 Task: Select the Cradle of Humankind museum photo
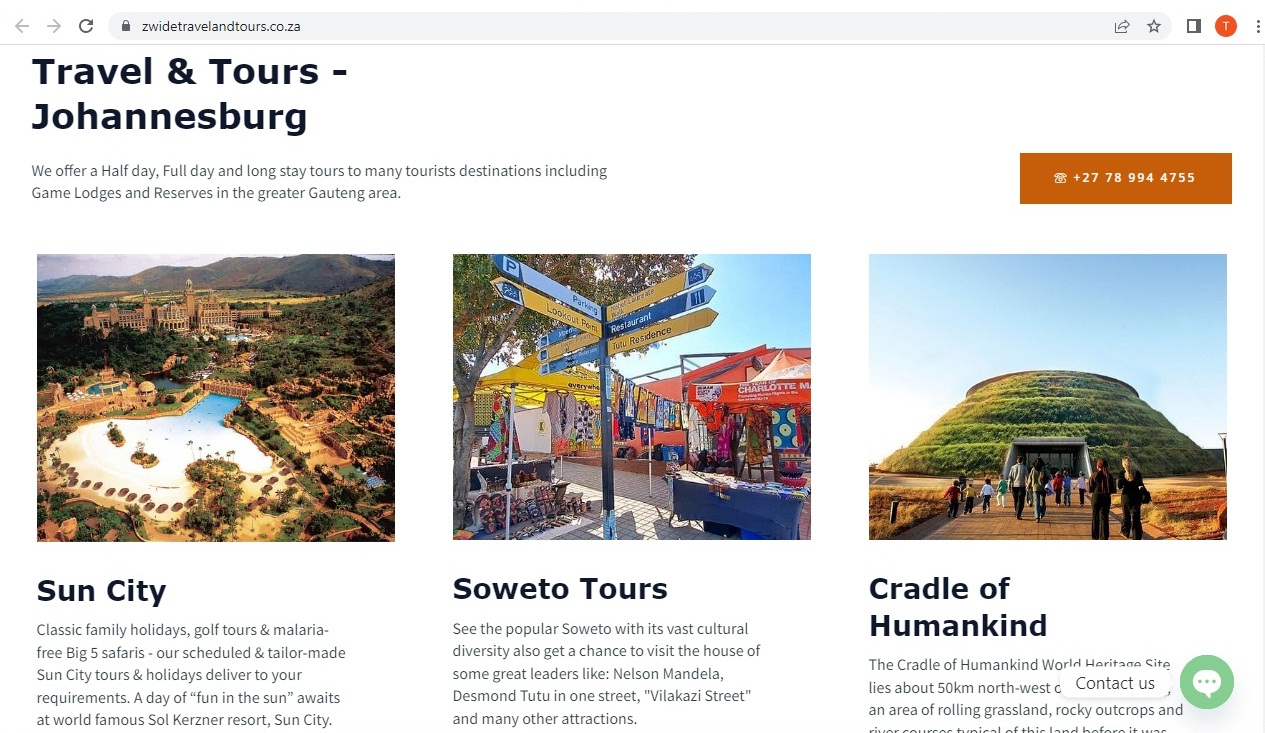[x=1047, y=397]
